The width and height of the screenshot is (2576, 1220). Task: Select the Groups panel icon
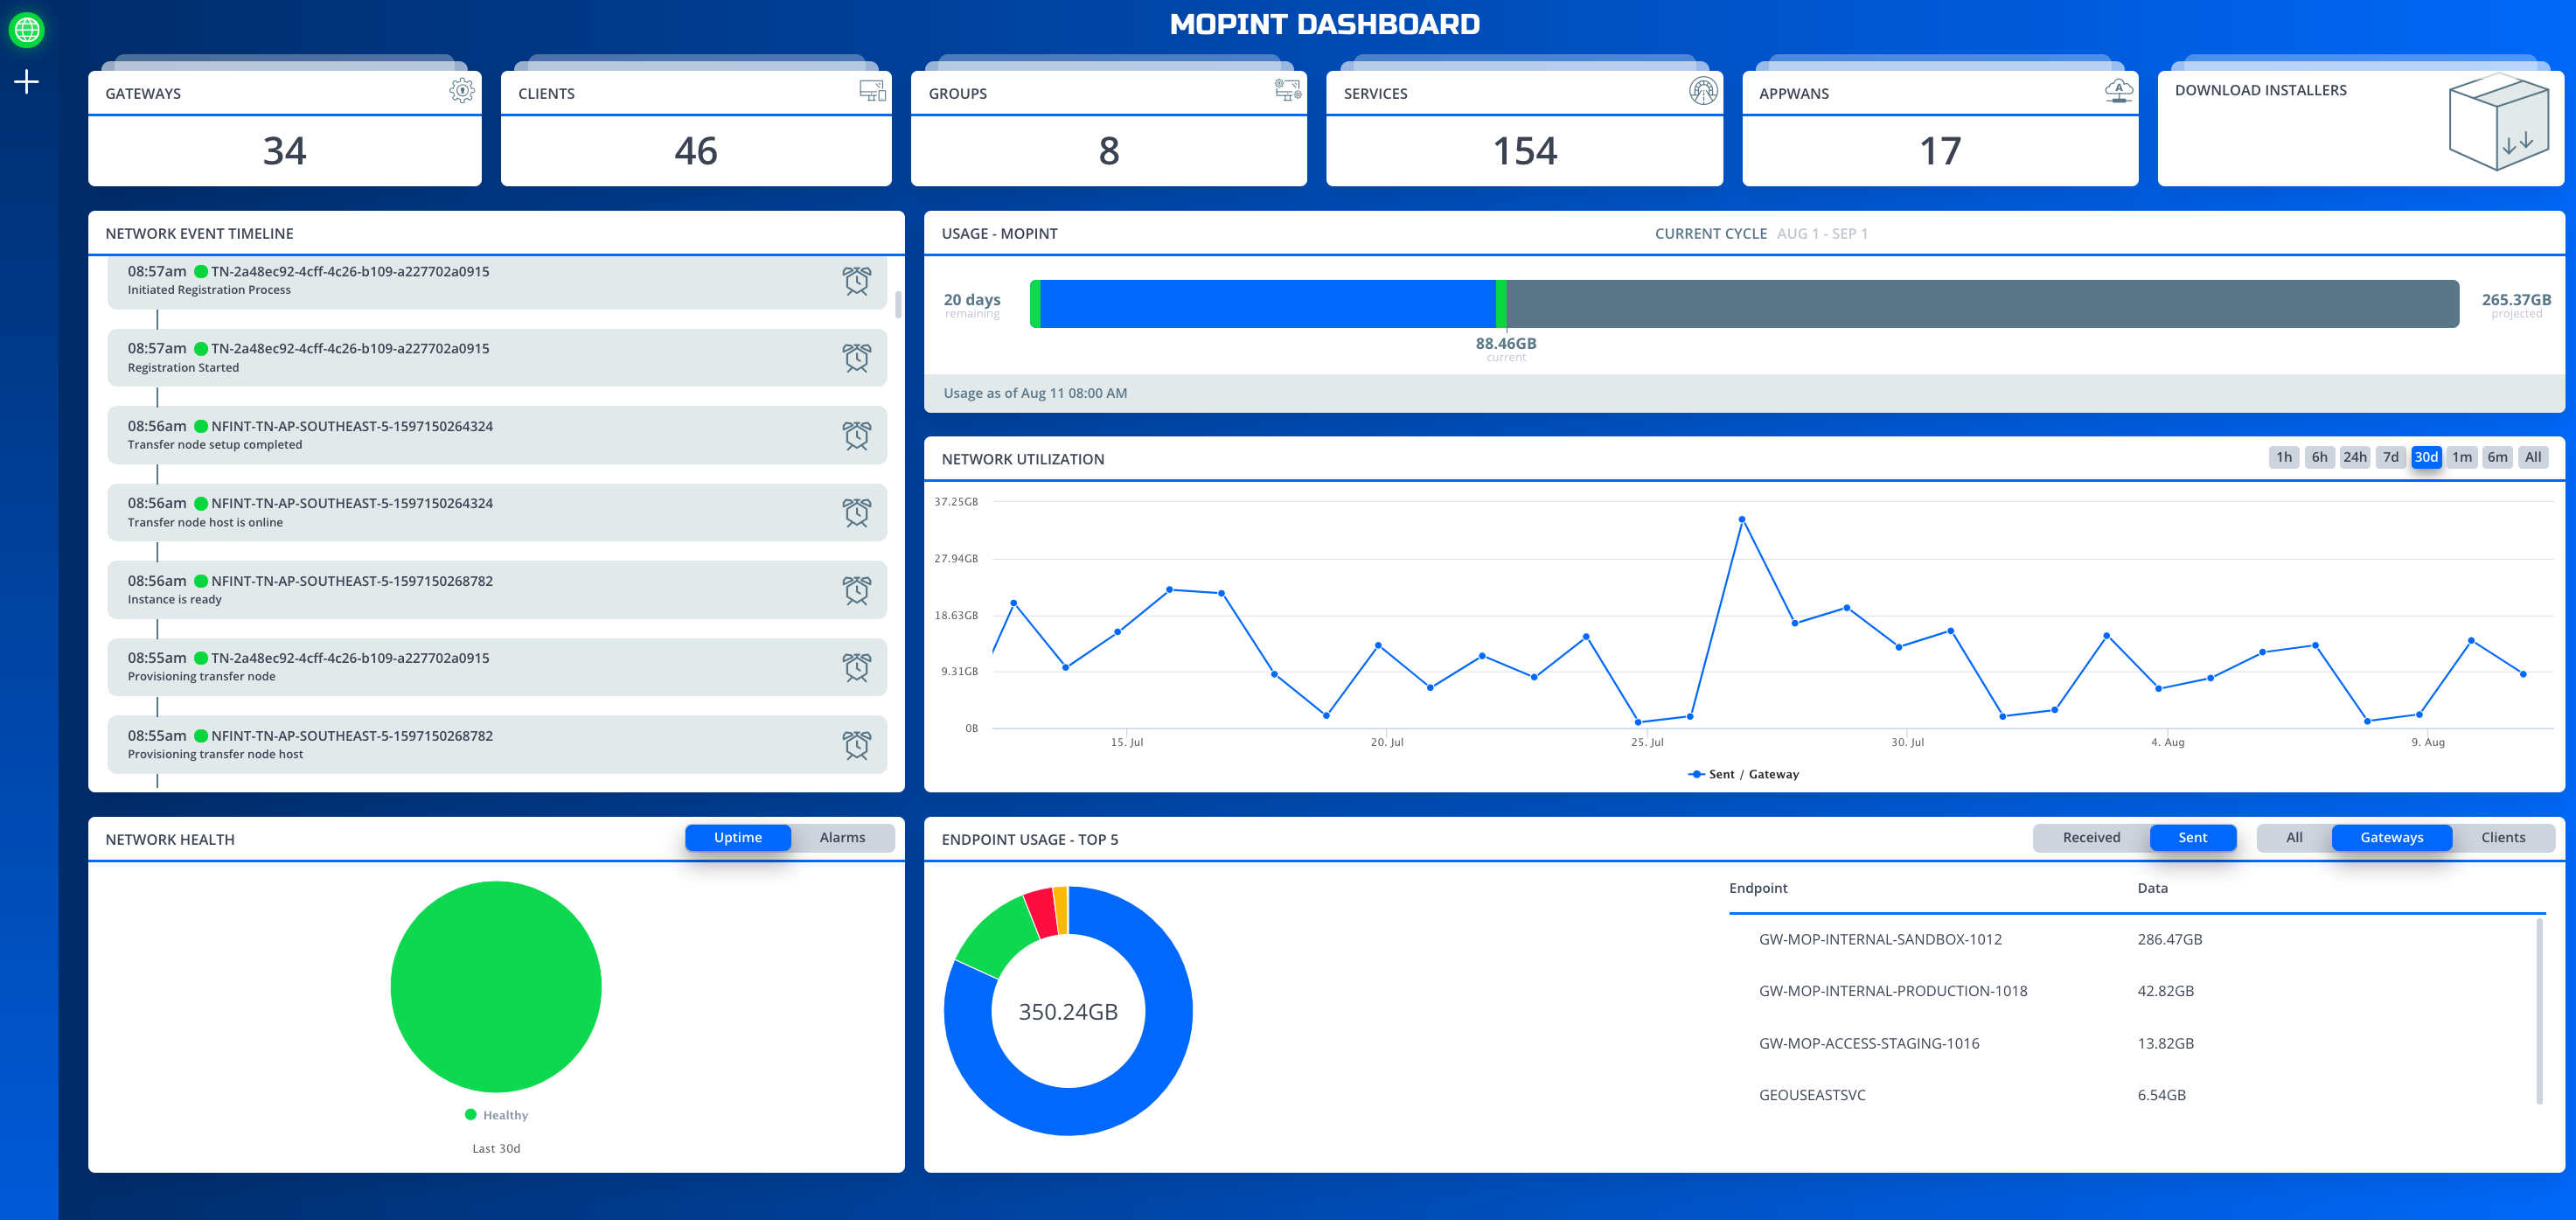coord(1288,92)
